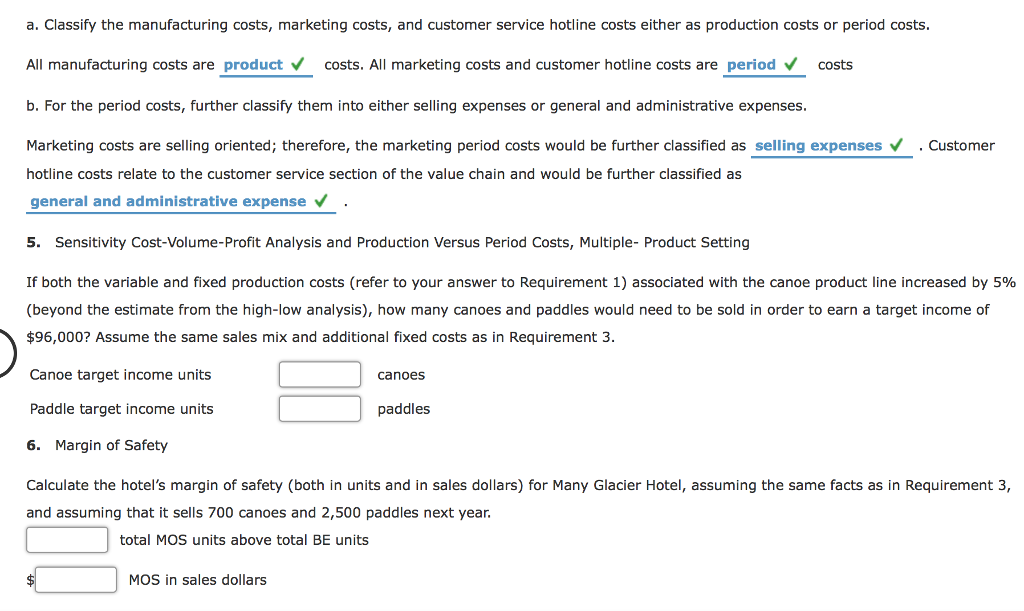
Task: Select the total MOS units input box
Action: [67, 540]
